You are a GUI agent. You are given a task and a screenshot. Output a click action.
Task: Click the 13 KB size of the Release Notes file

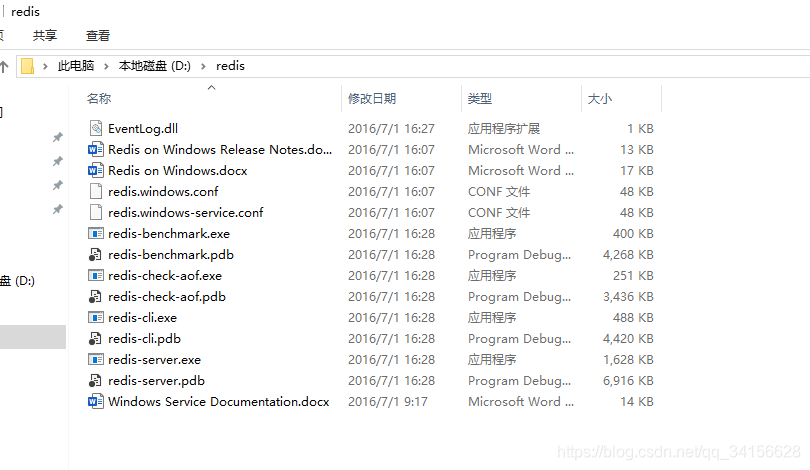click(637, 149)
